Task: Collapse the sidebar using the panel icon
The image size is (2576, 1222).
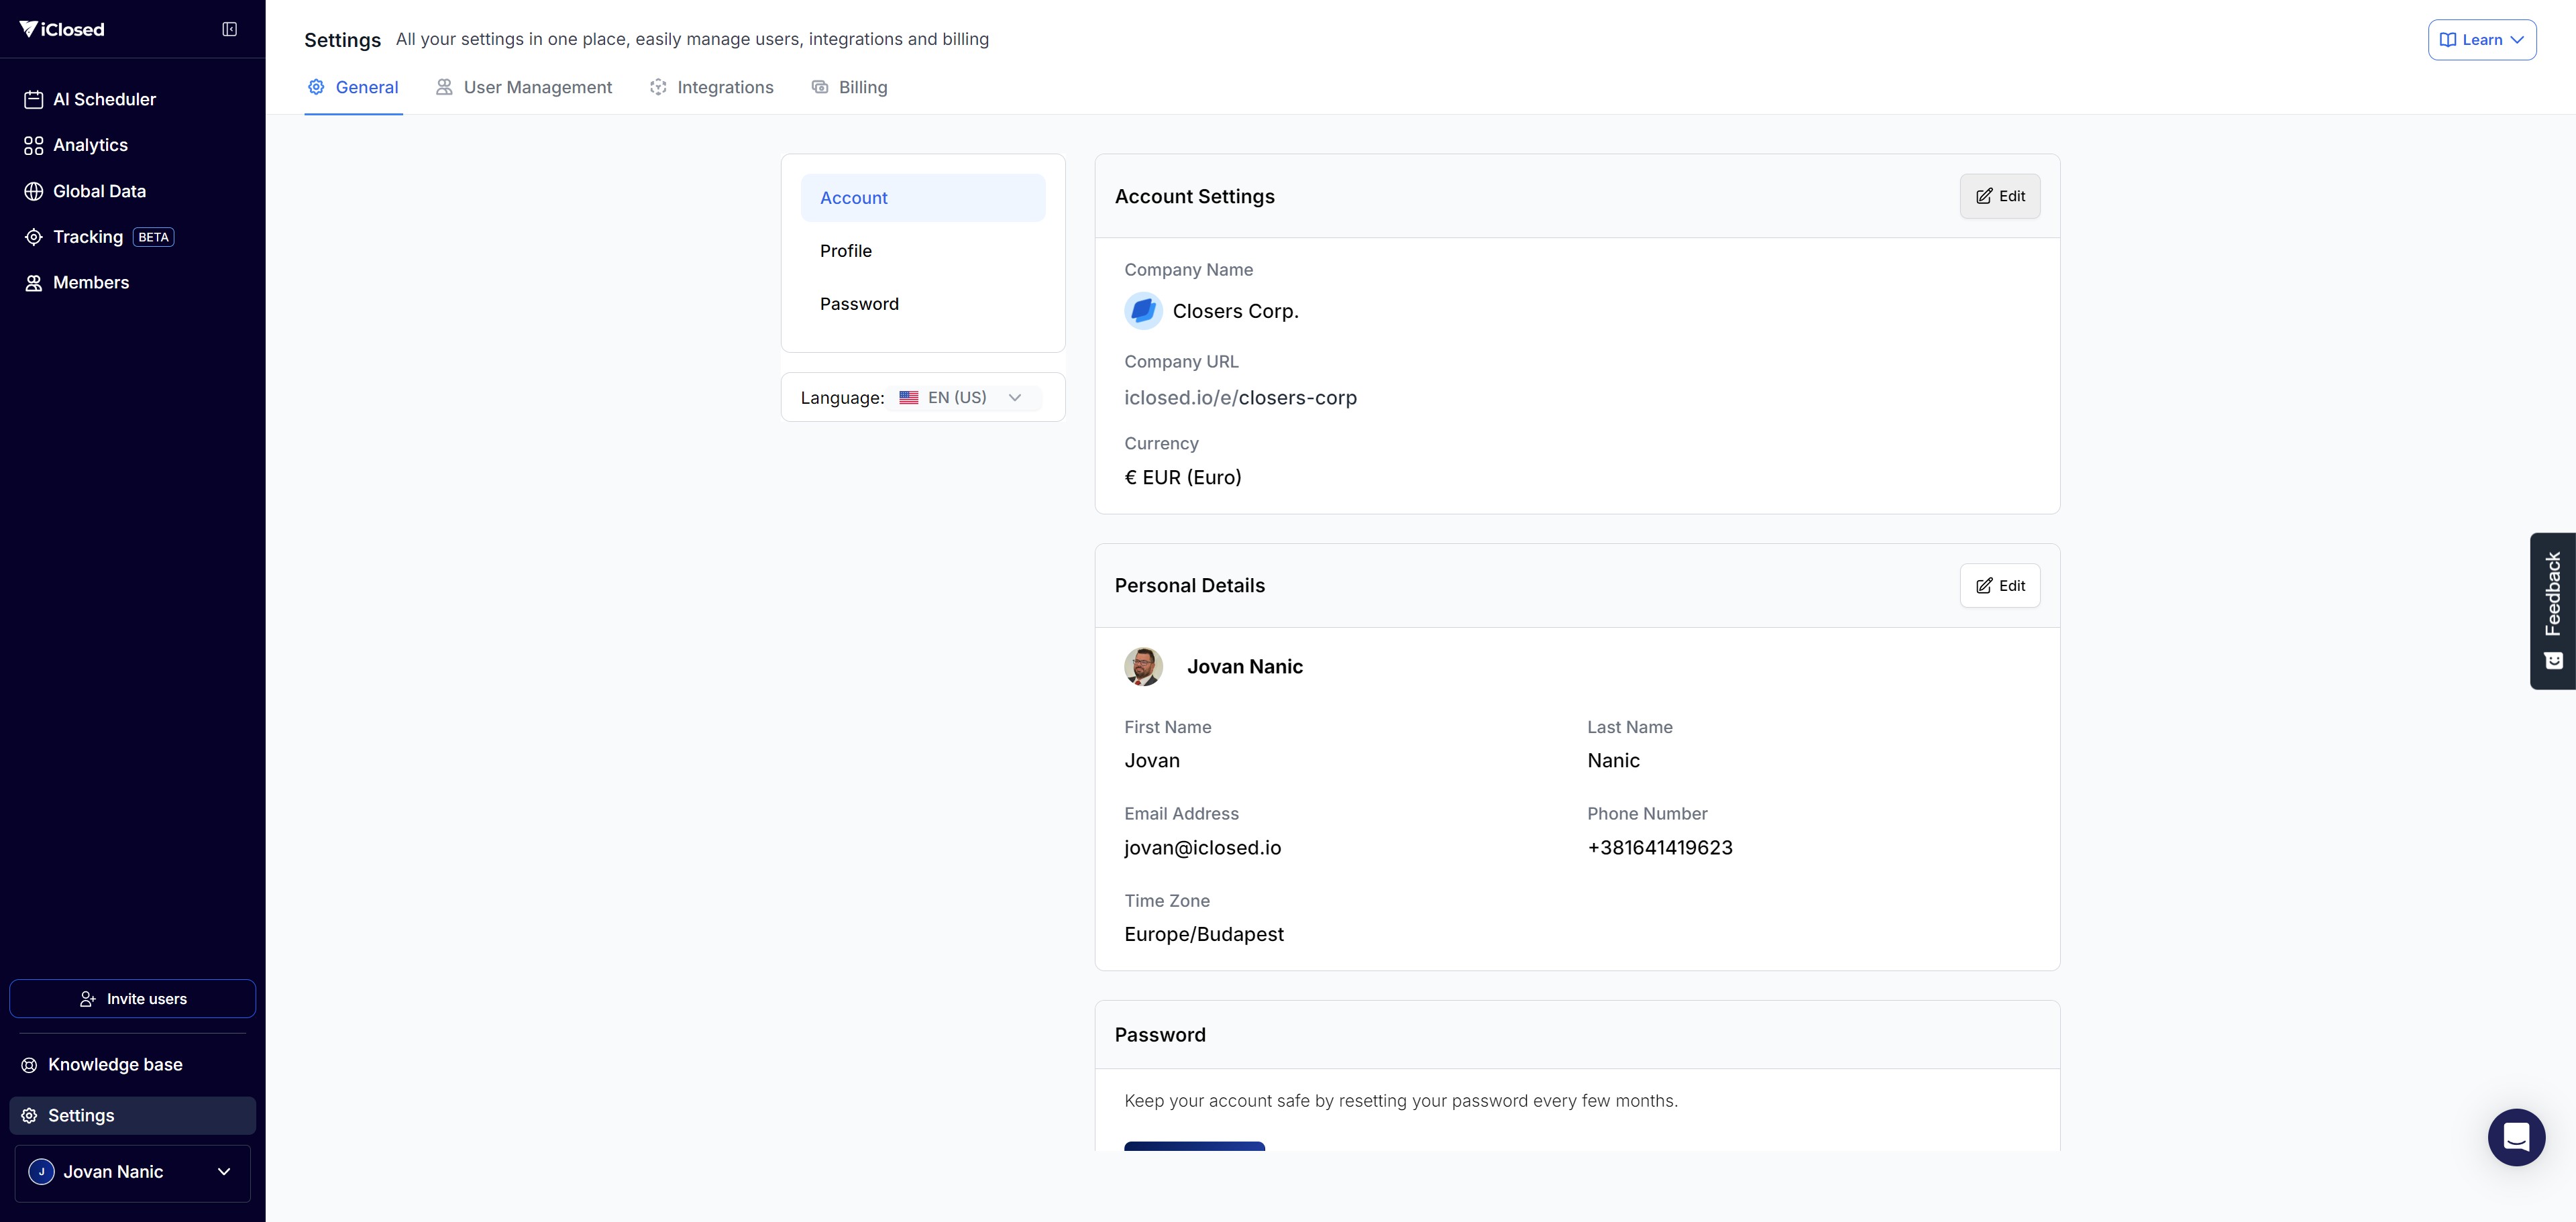Action: click(x=229, y=29)
